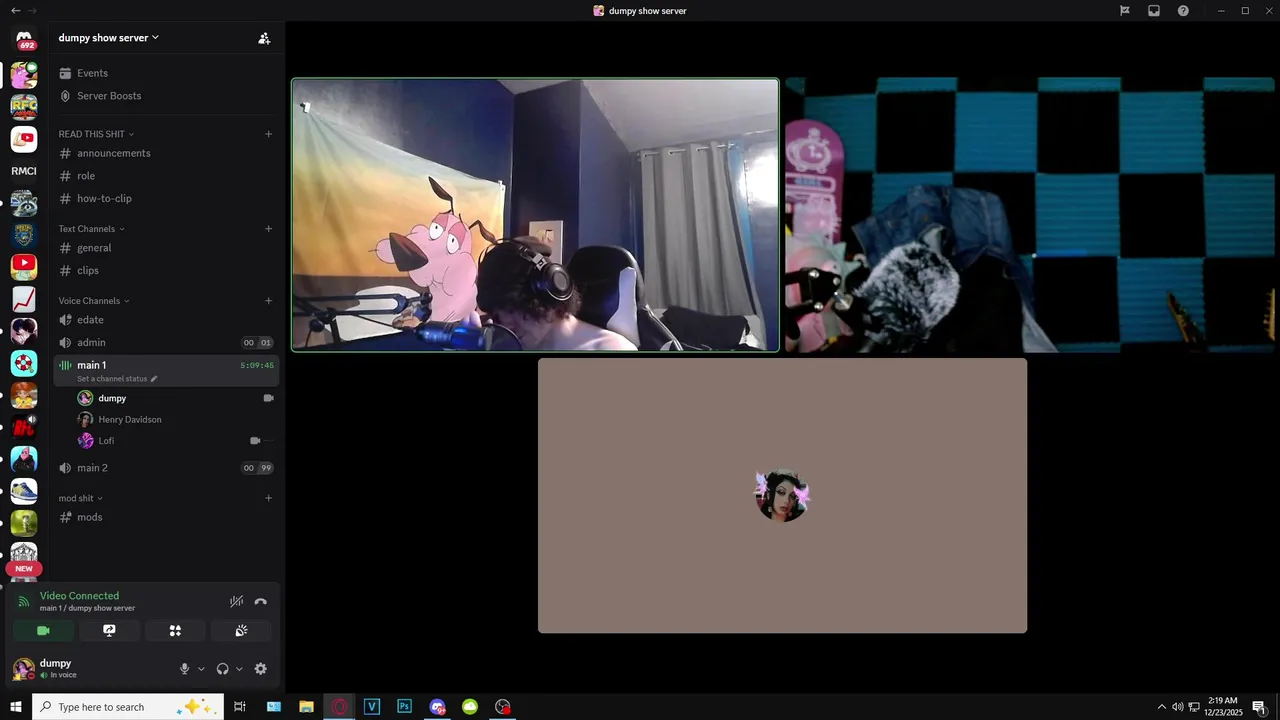The height and width of the screenshot is (720, 1280).
Task: Open the raccoon avatar server
Action: click(24, 203)
